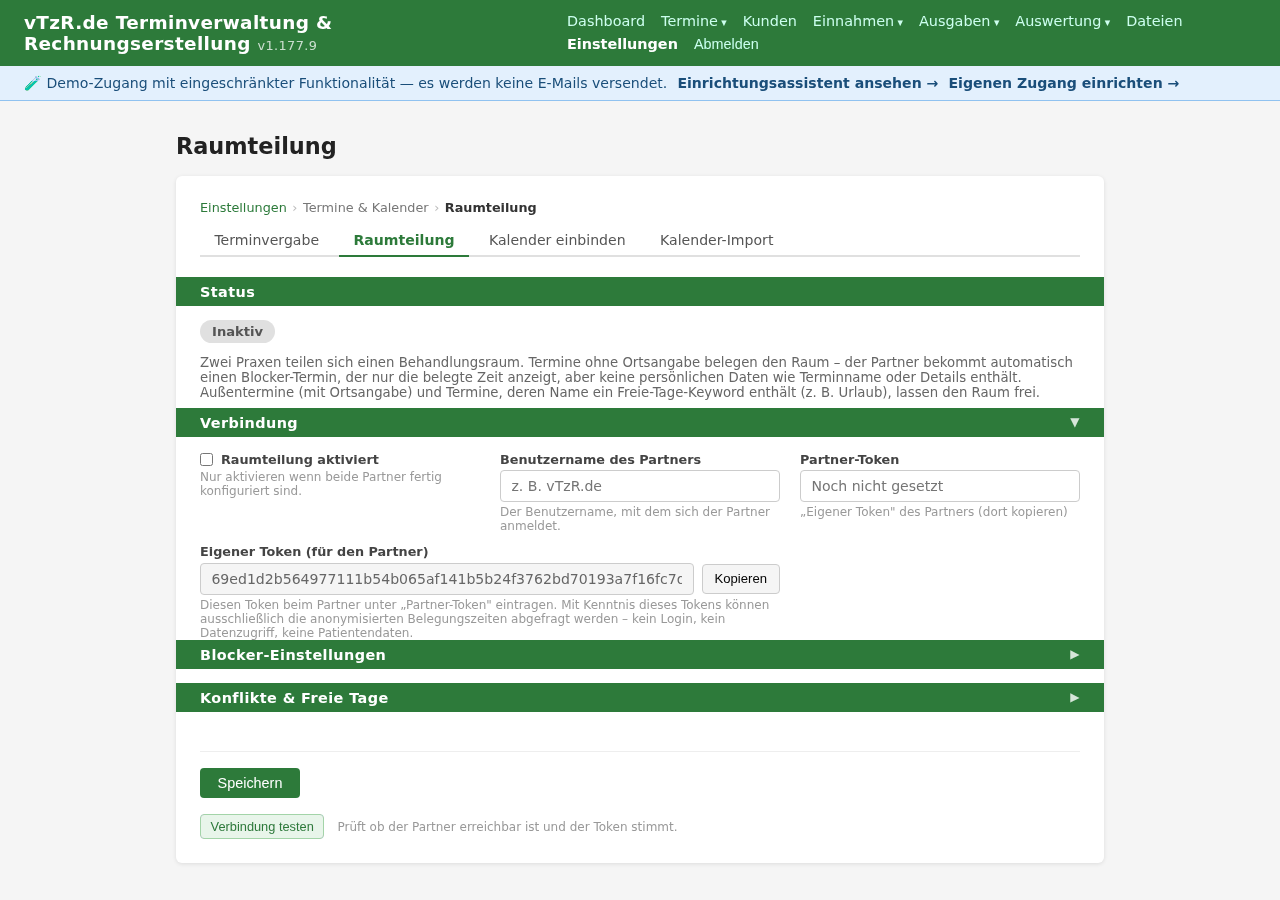Open the Auswertung dropdown menu

click(1062, 21)
